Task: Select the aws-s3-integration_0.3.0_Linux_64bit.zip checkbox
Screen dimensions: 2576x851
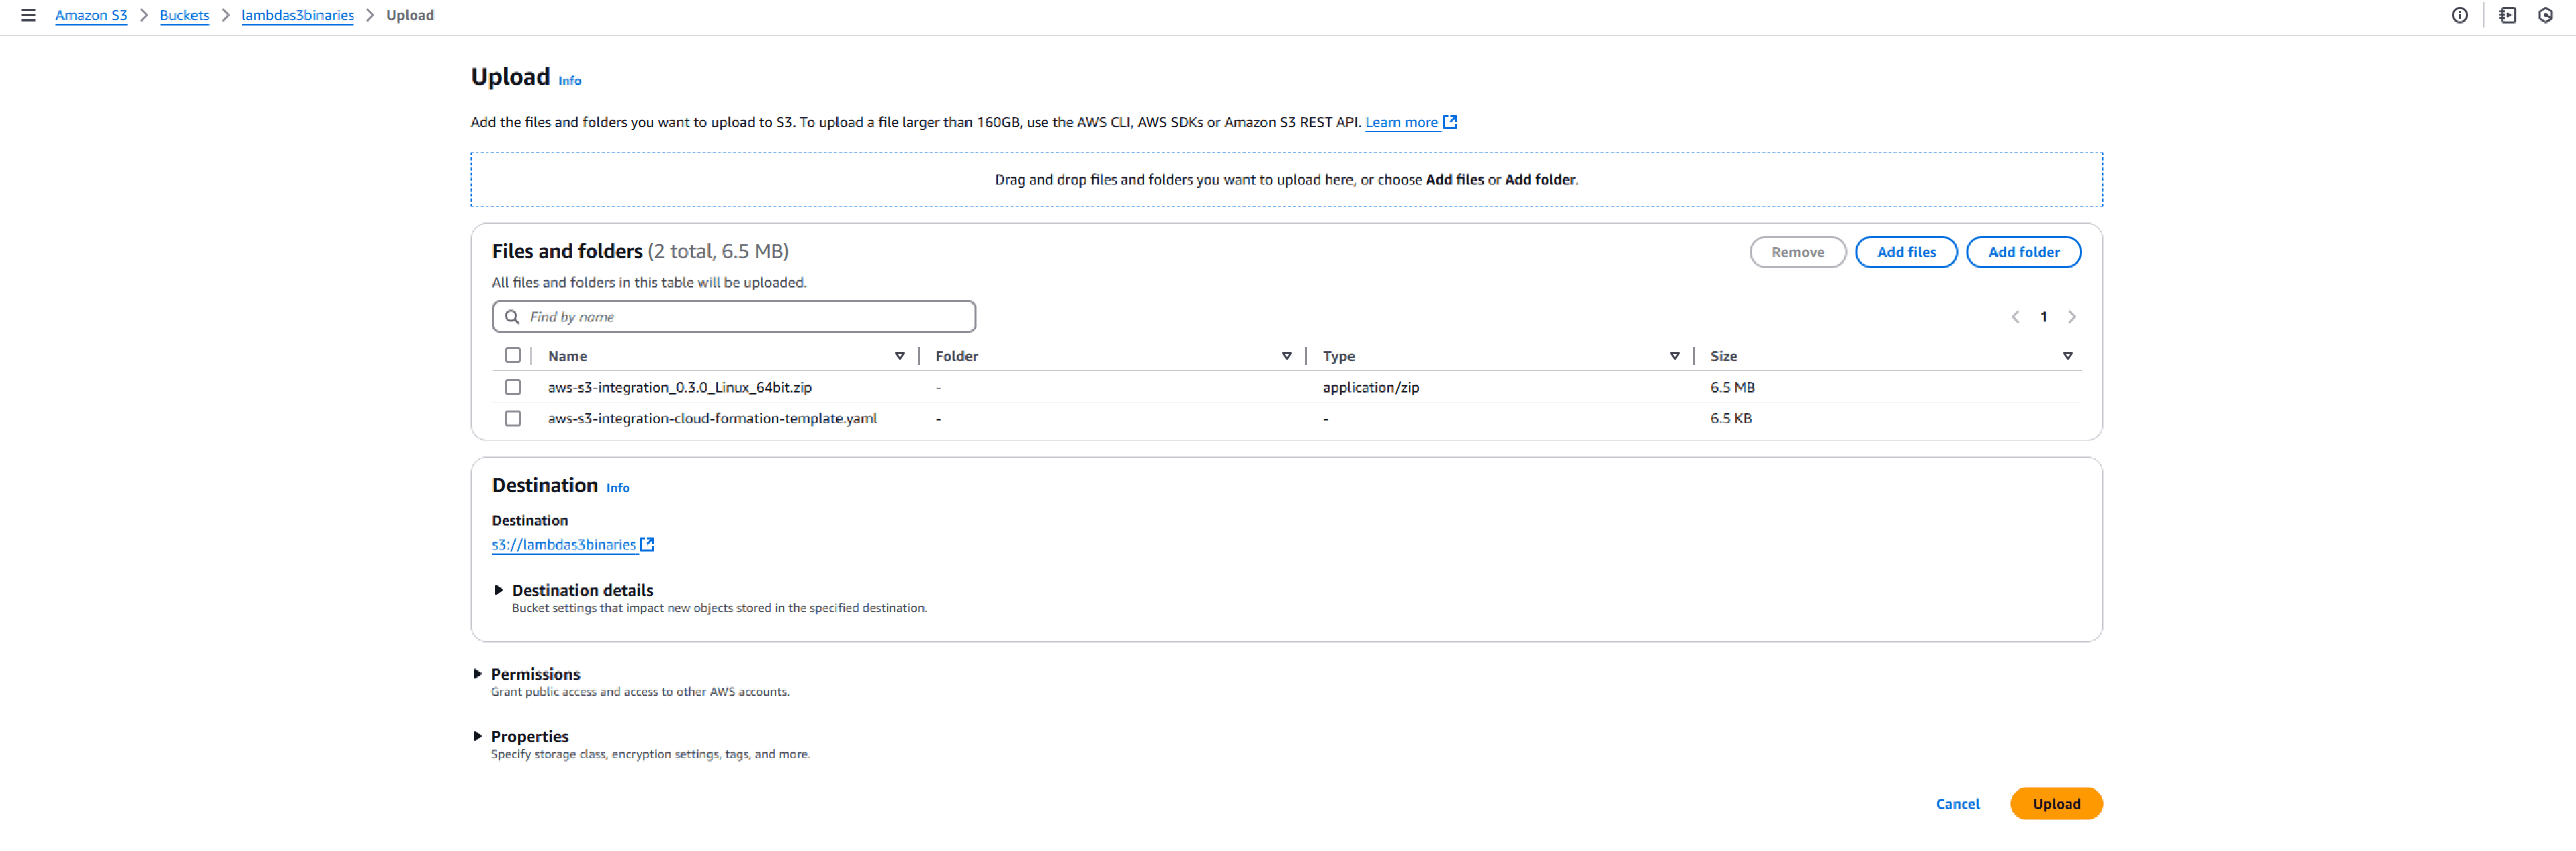Action: click(513, 387)
